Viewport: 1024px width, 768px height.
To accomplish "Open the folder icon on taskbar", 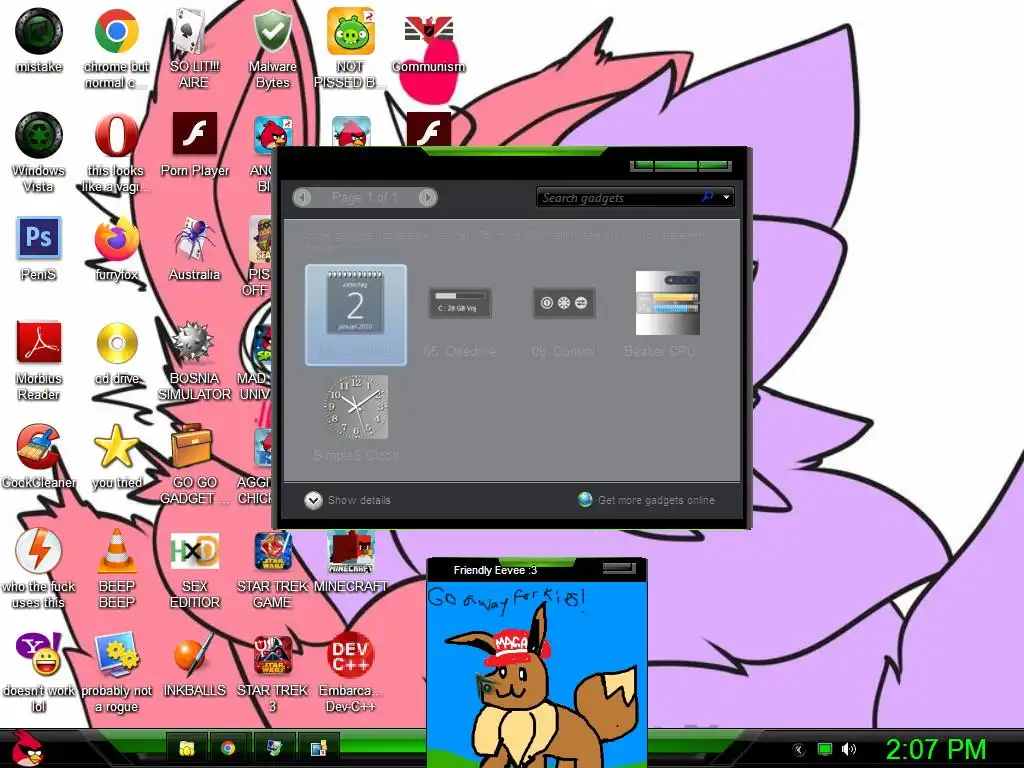I will 187,748.
